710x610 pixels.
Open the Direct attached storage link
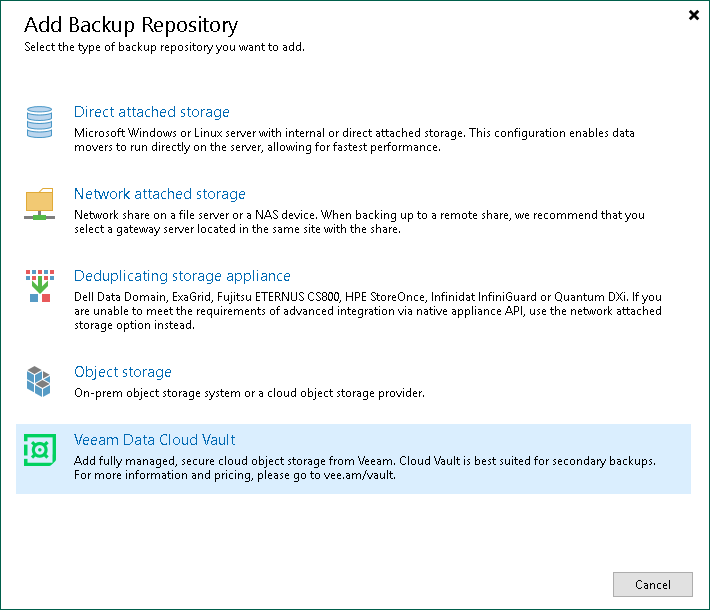point(152,112)
